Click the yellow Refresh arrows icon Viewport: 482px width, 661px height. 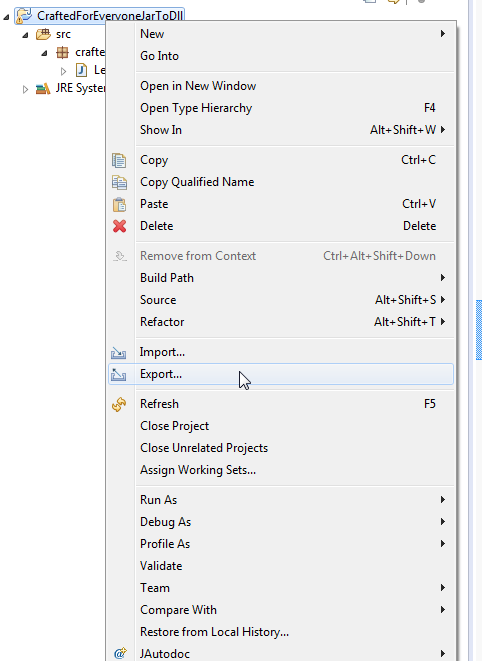(119, 404)
